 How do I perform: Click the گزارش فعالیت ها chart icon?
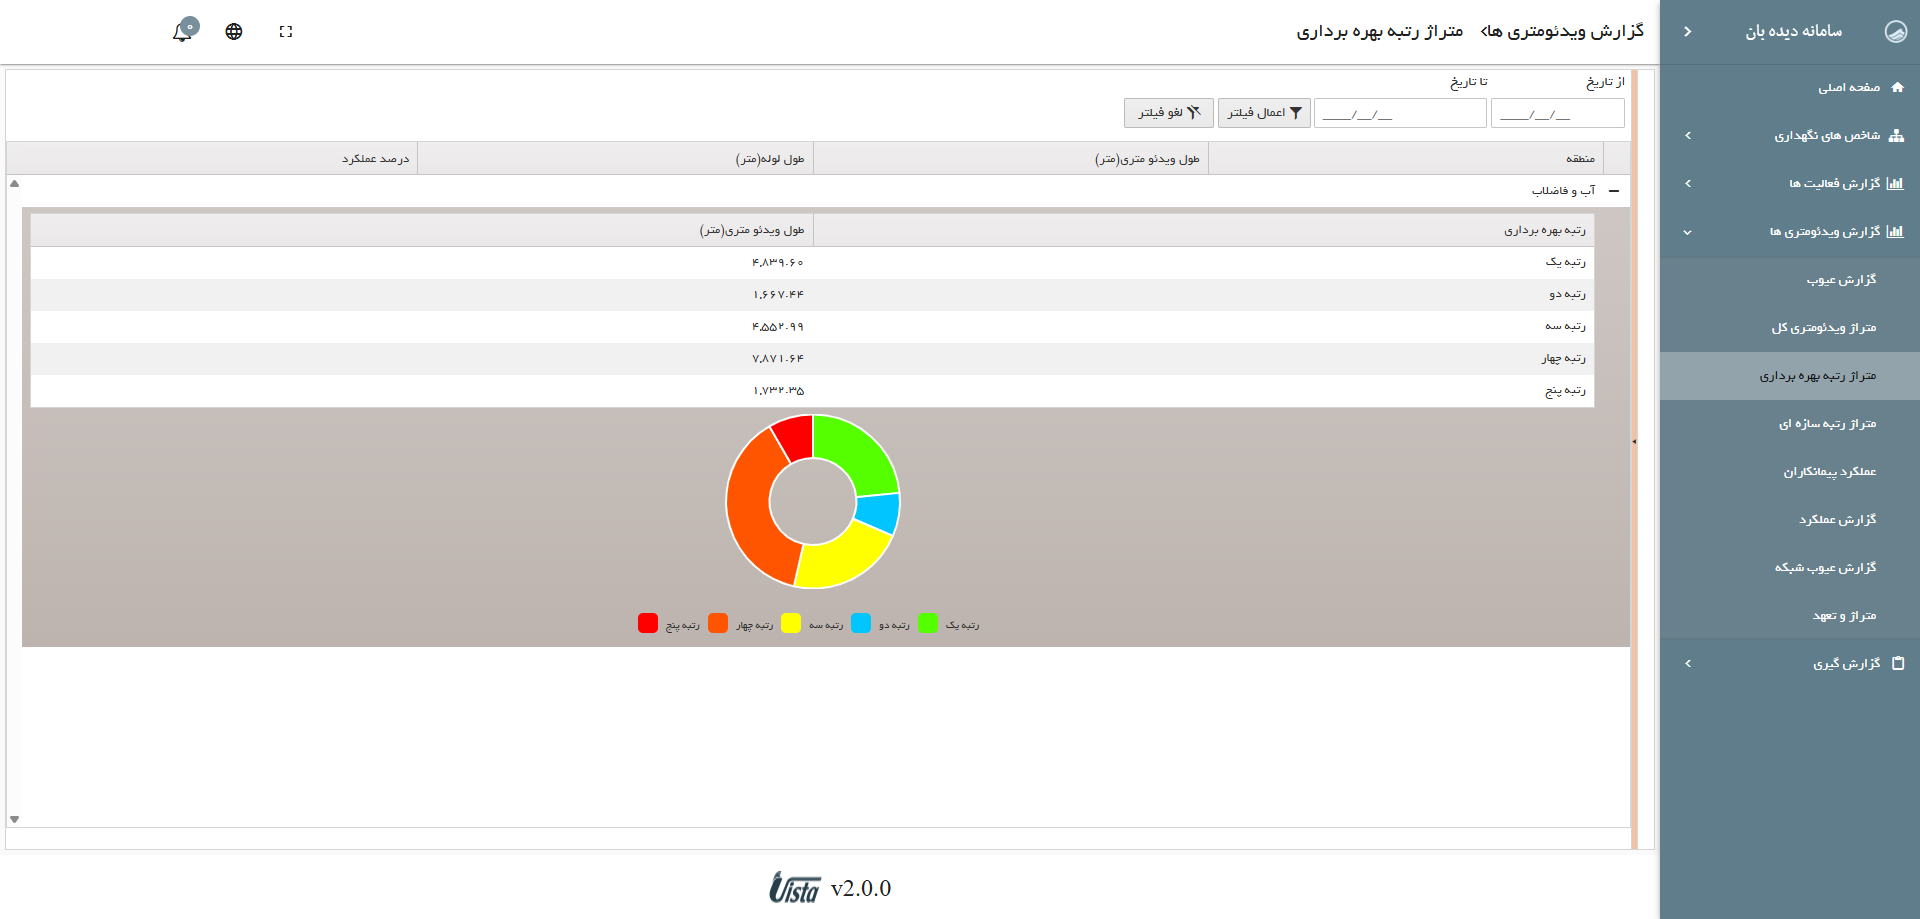point(1895,184)
